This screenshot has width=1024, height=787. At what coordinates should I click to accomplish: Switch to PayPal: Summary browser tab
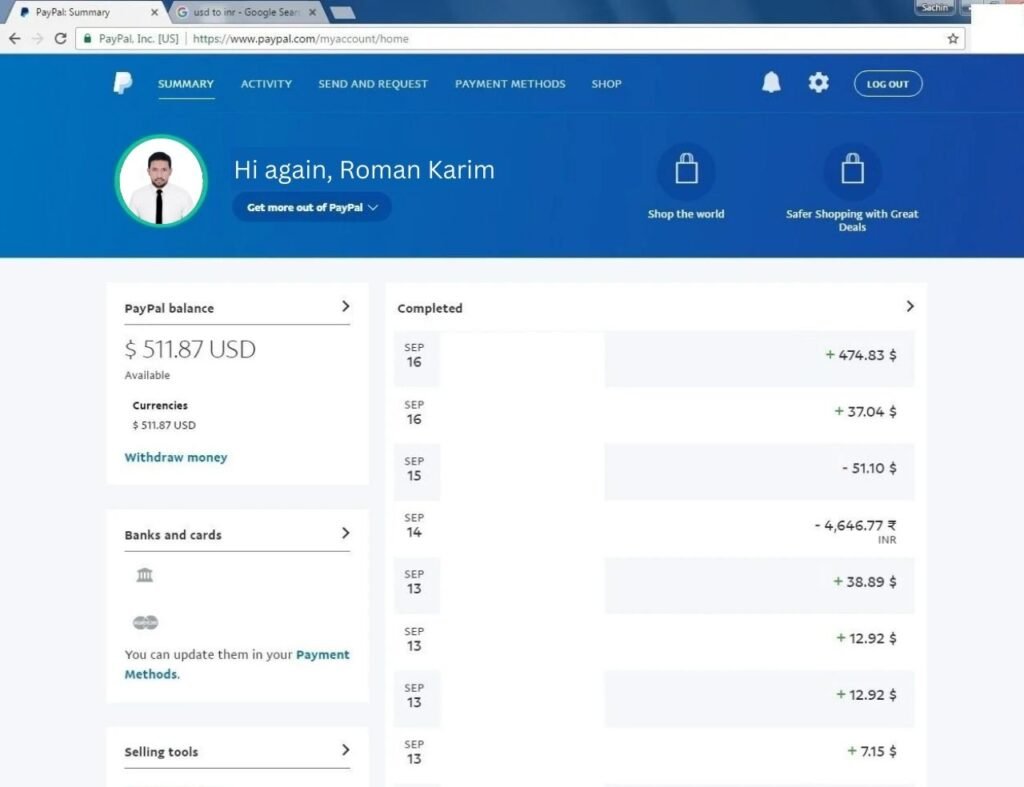click(85, 12)
